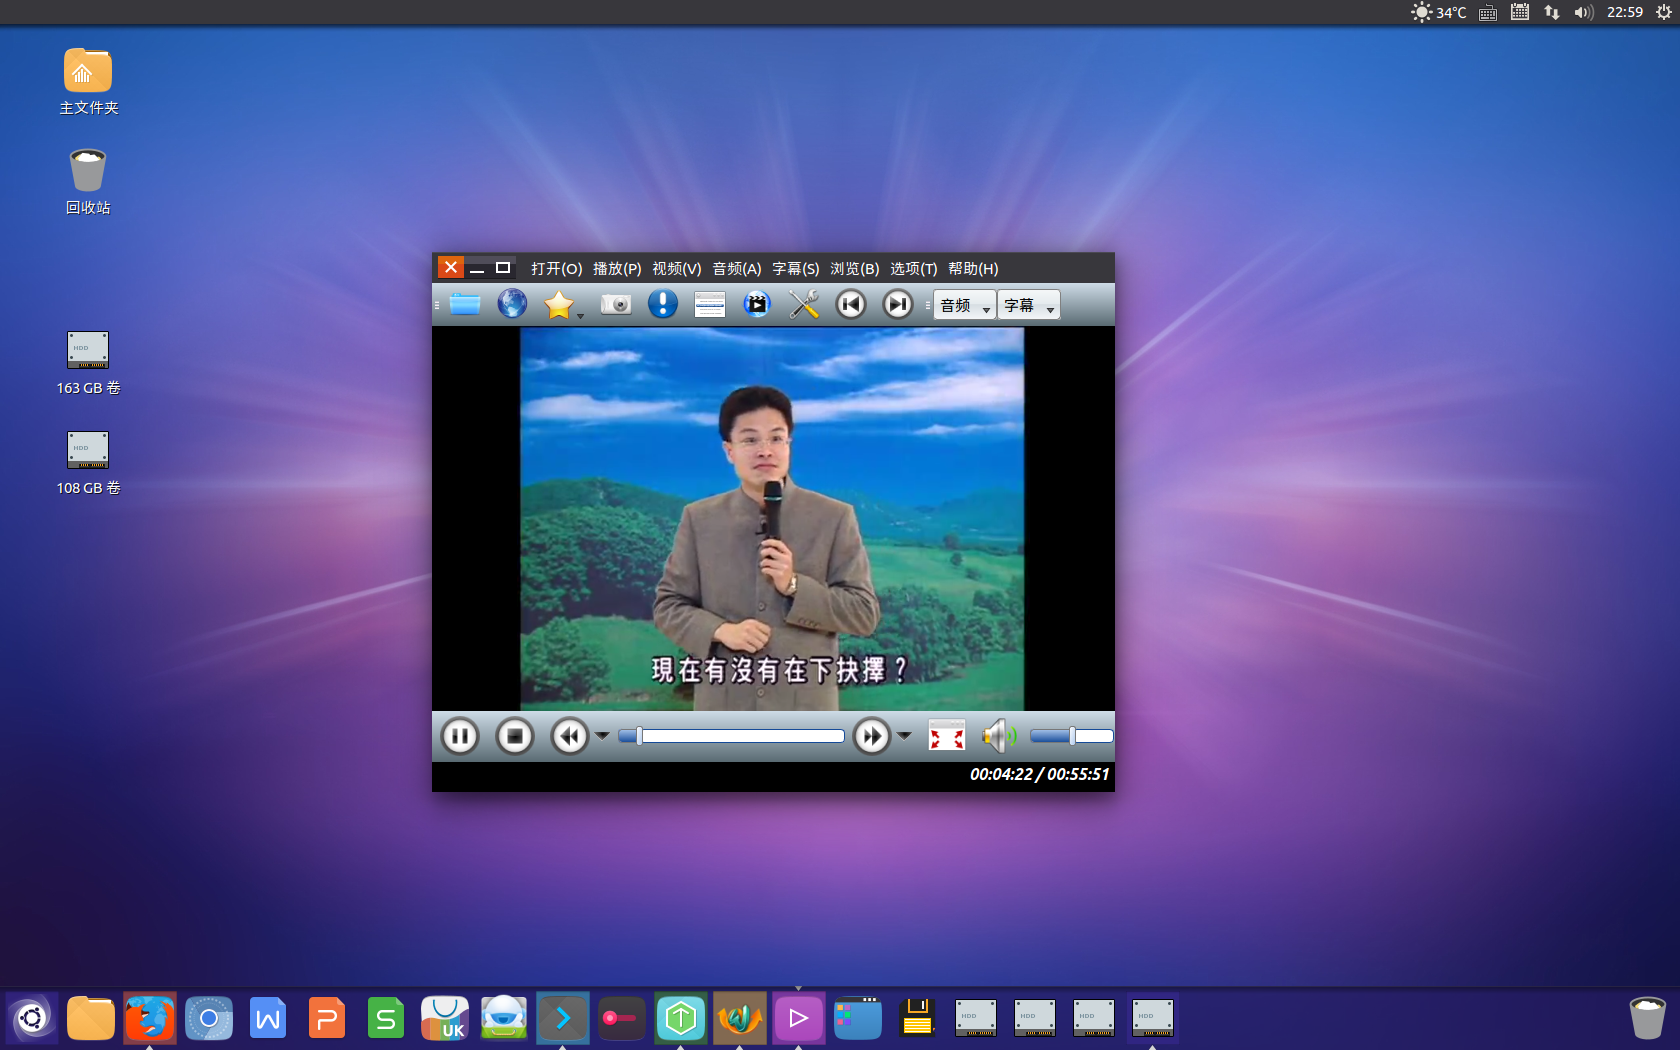Click the TV clapper icon in toolbar
This screenshot has width=1680, height=1050.
click(757, 304)
